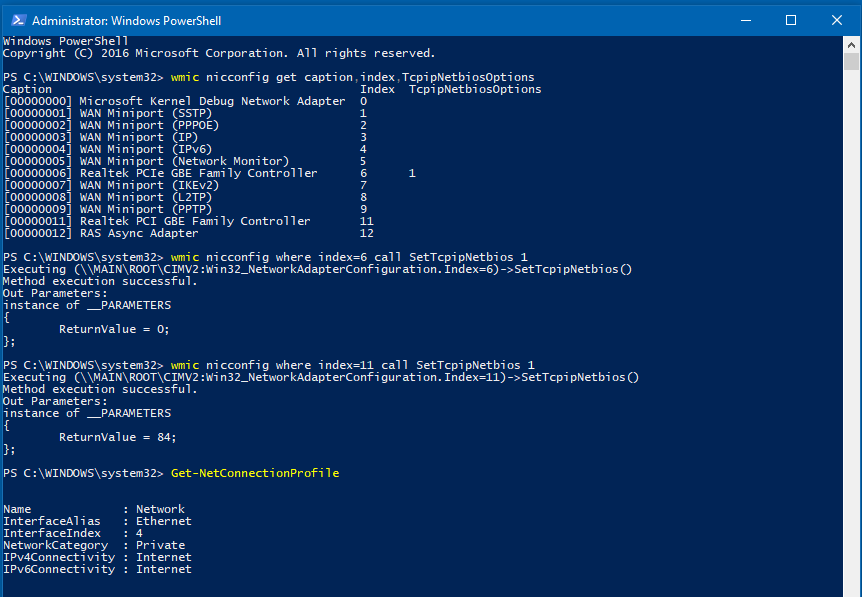The width and height of the screenshot is (862, 597).
Task: Maximize the PowerShell window
Action: click(790, 20)
